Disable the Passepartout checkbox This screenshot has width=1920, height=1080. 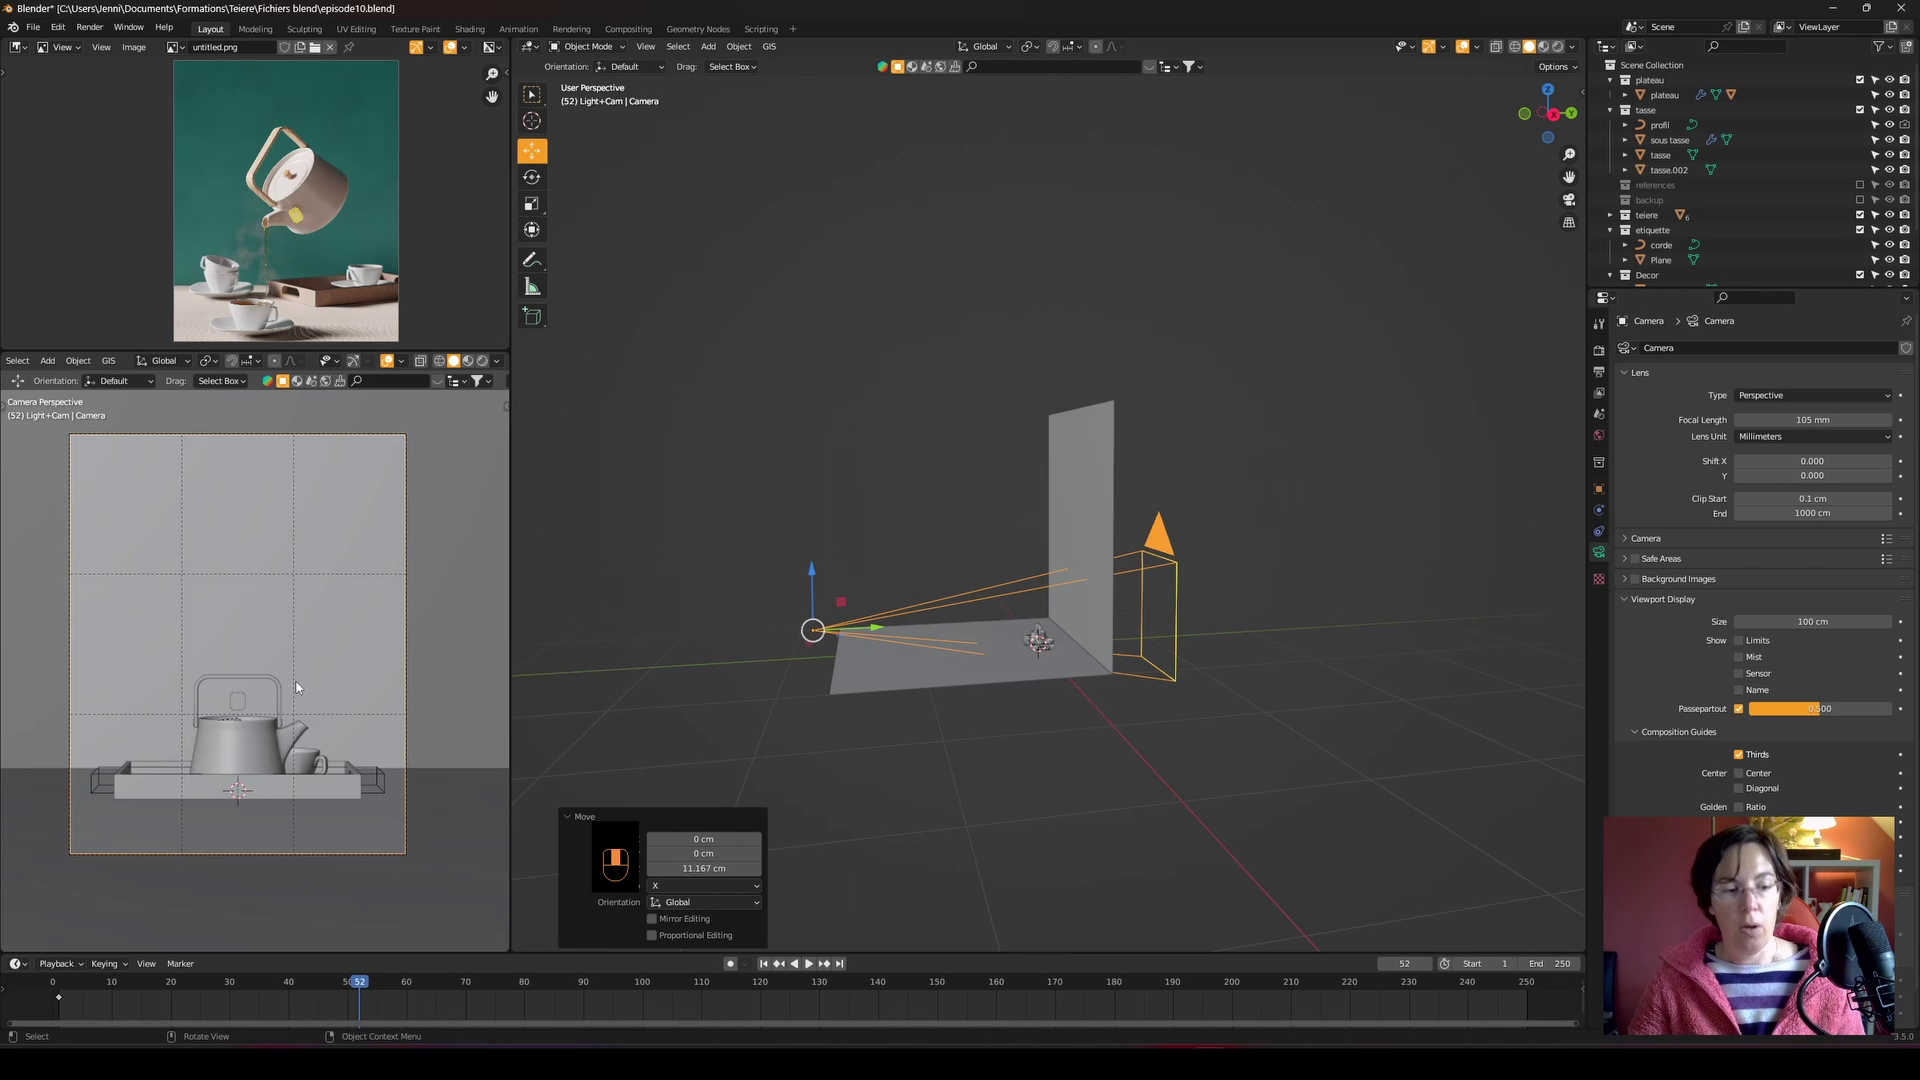click(1738, 709)
